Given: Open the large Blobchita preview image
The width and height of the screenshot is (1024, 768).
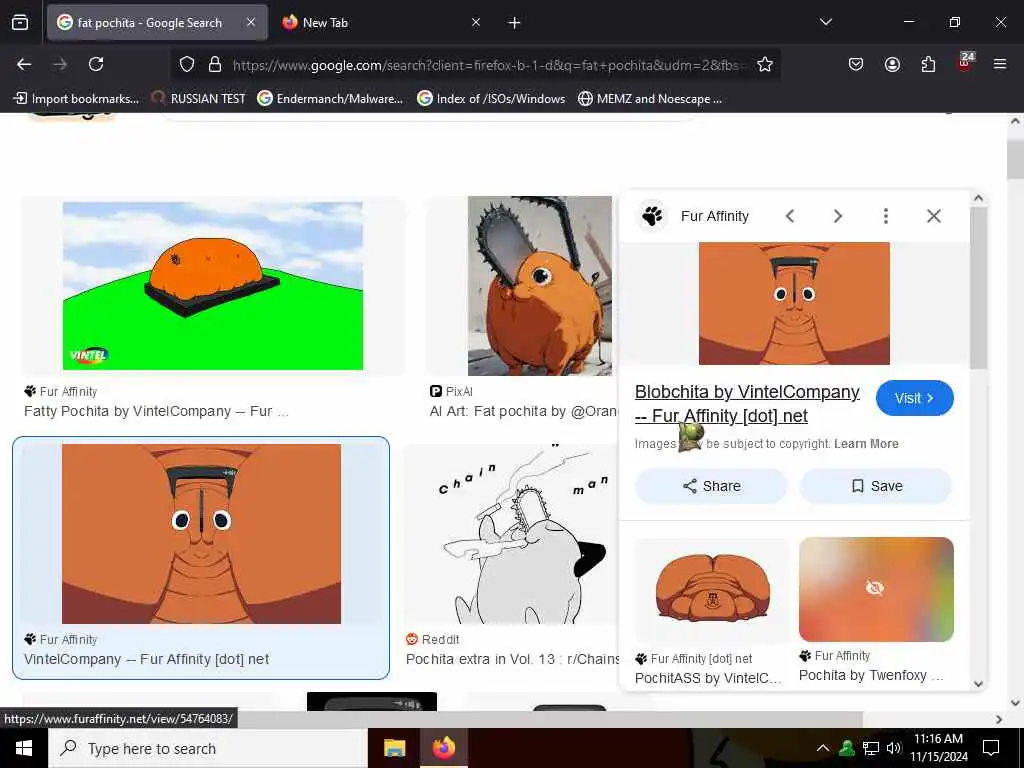Looking at the screenshot, I should tap(794, 304).
